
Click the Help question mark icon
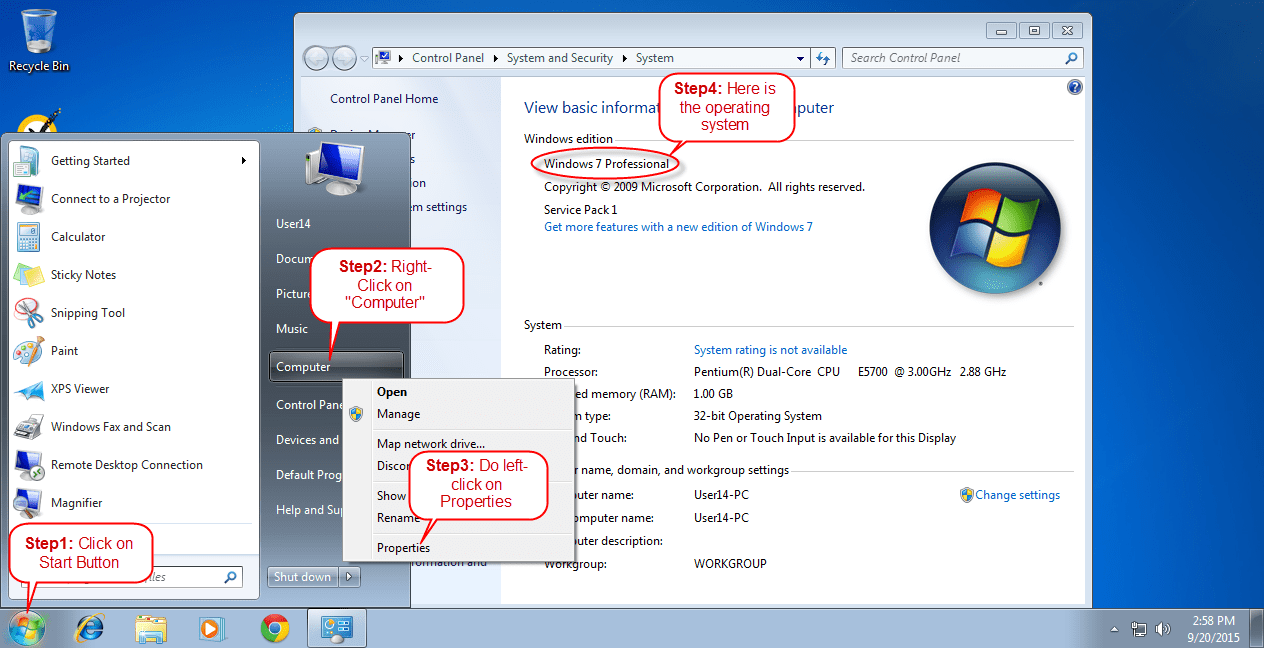tap(1075, 87)
